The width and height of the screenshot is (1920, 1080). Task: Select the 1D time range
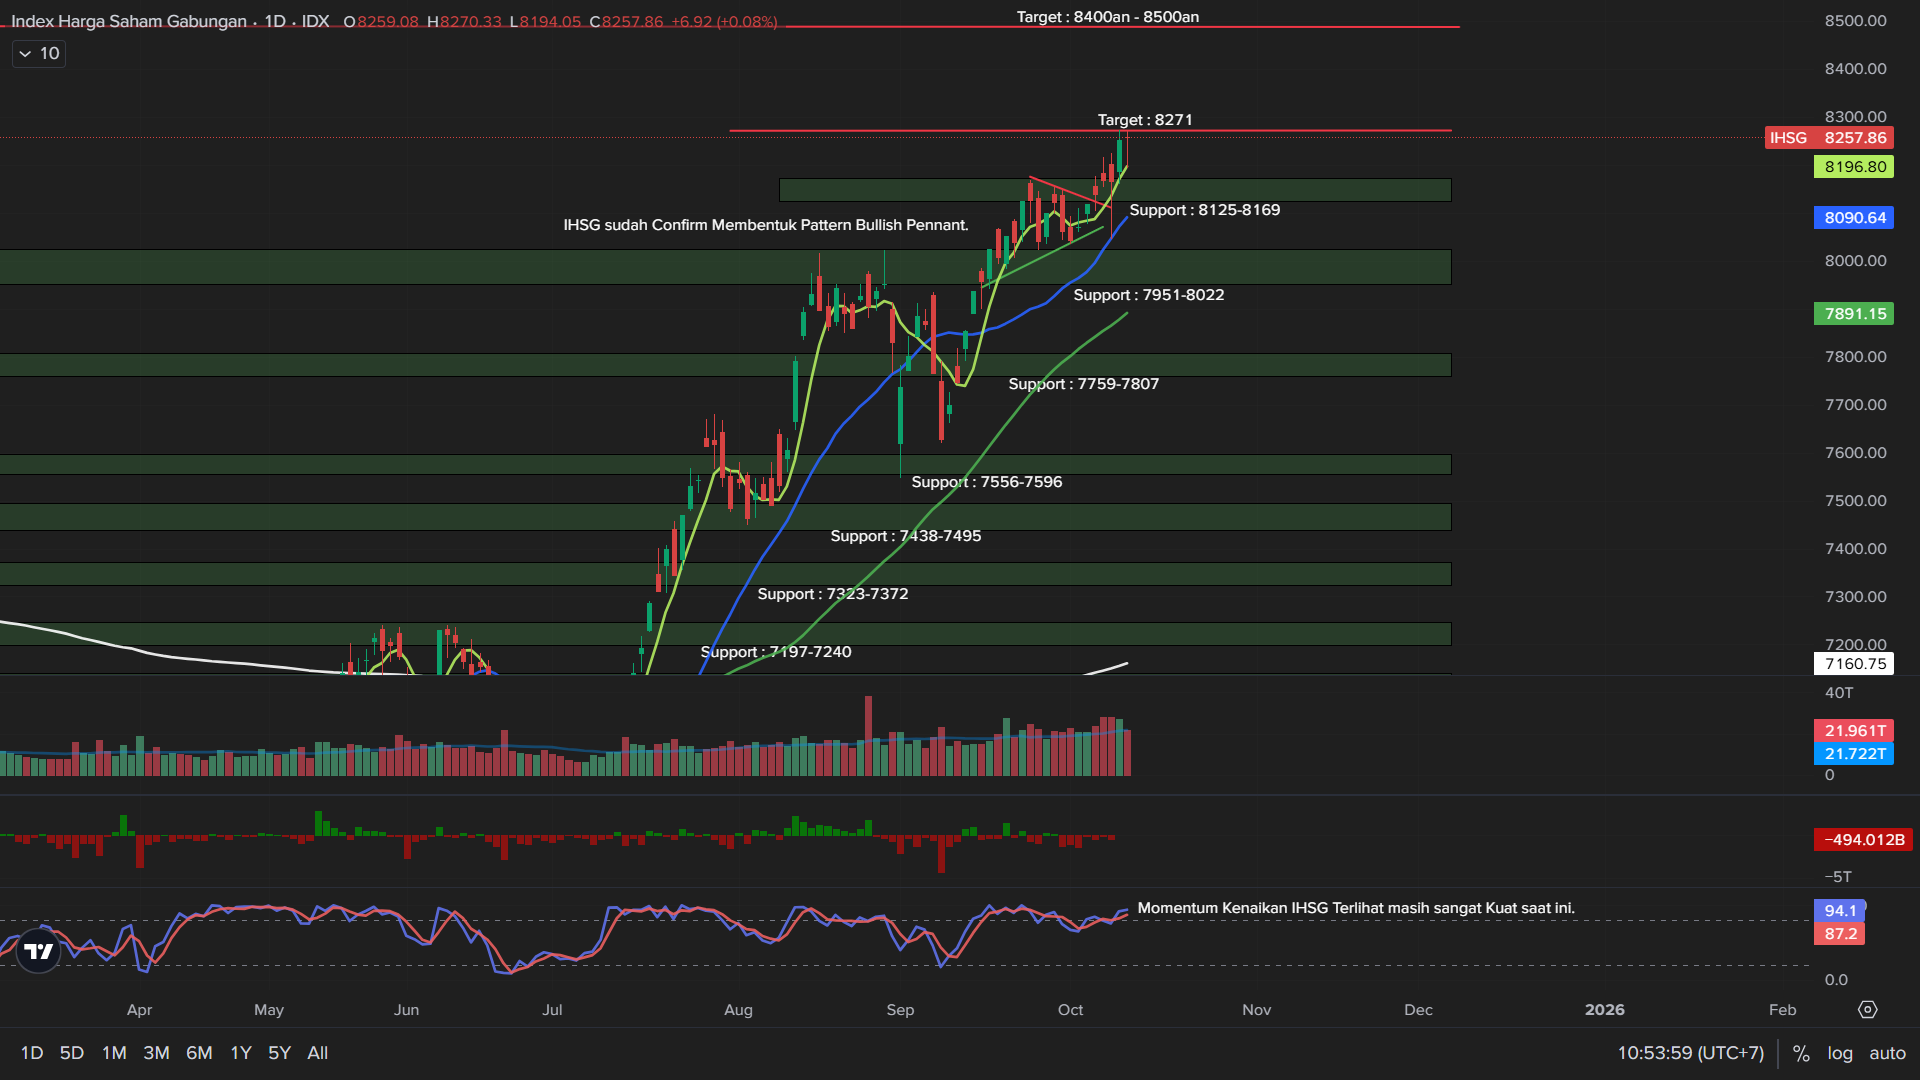click(x=32, y=1053)
